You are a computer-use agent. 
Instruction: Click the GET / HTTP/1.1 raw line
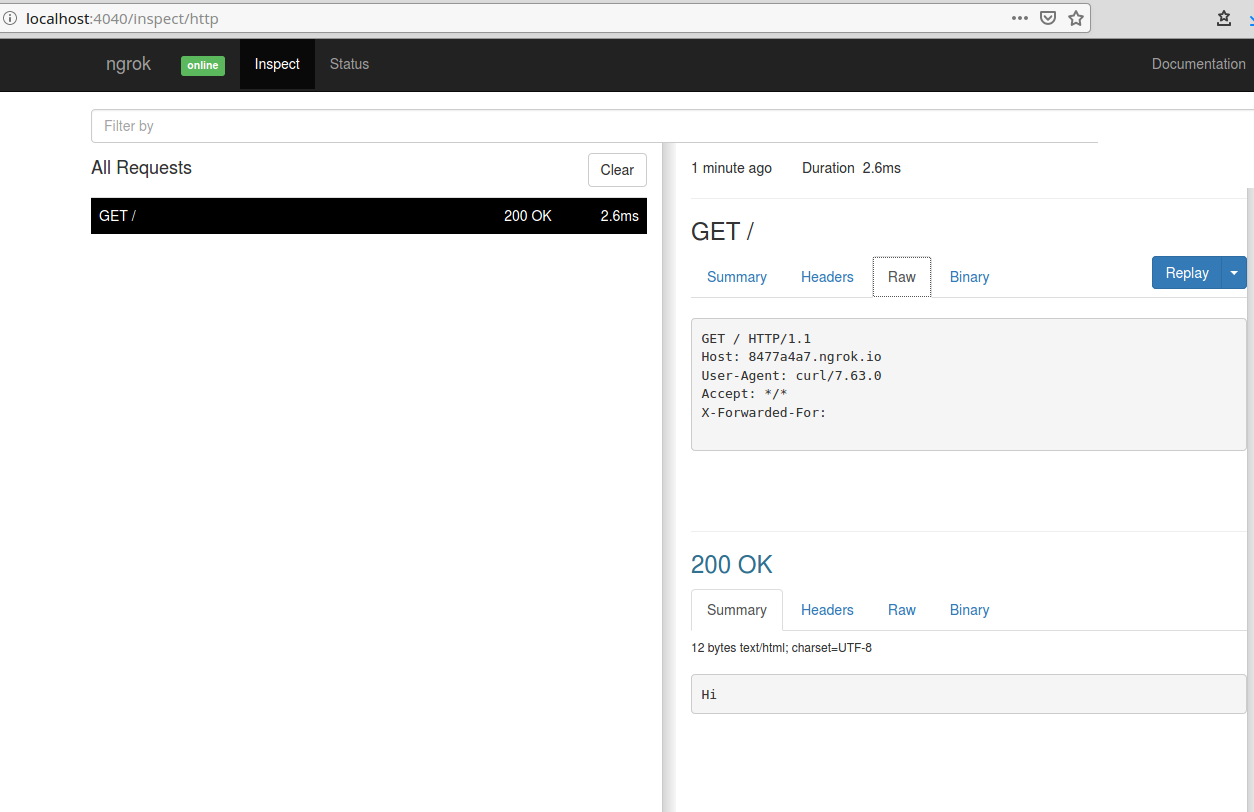tap(756, 339)
